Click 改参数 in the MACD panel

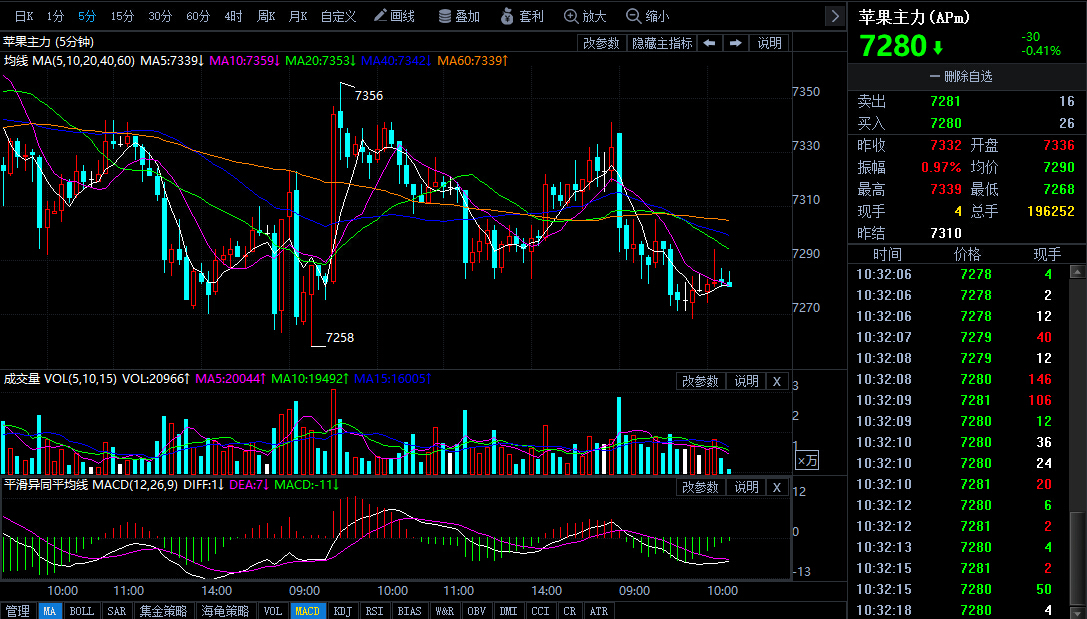[x=700, y=487]
